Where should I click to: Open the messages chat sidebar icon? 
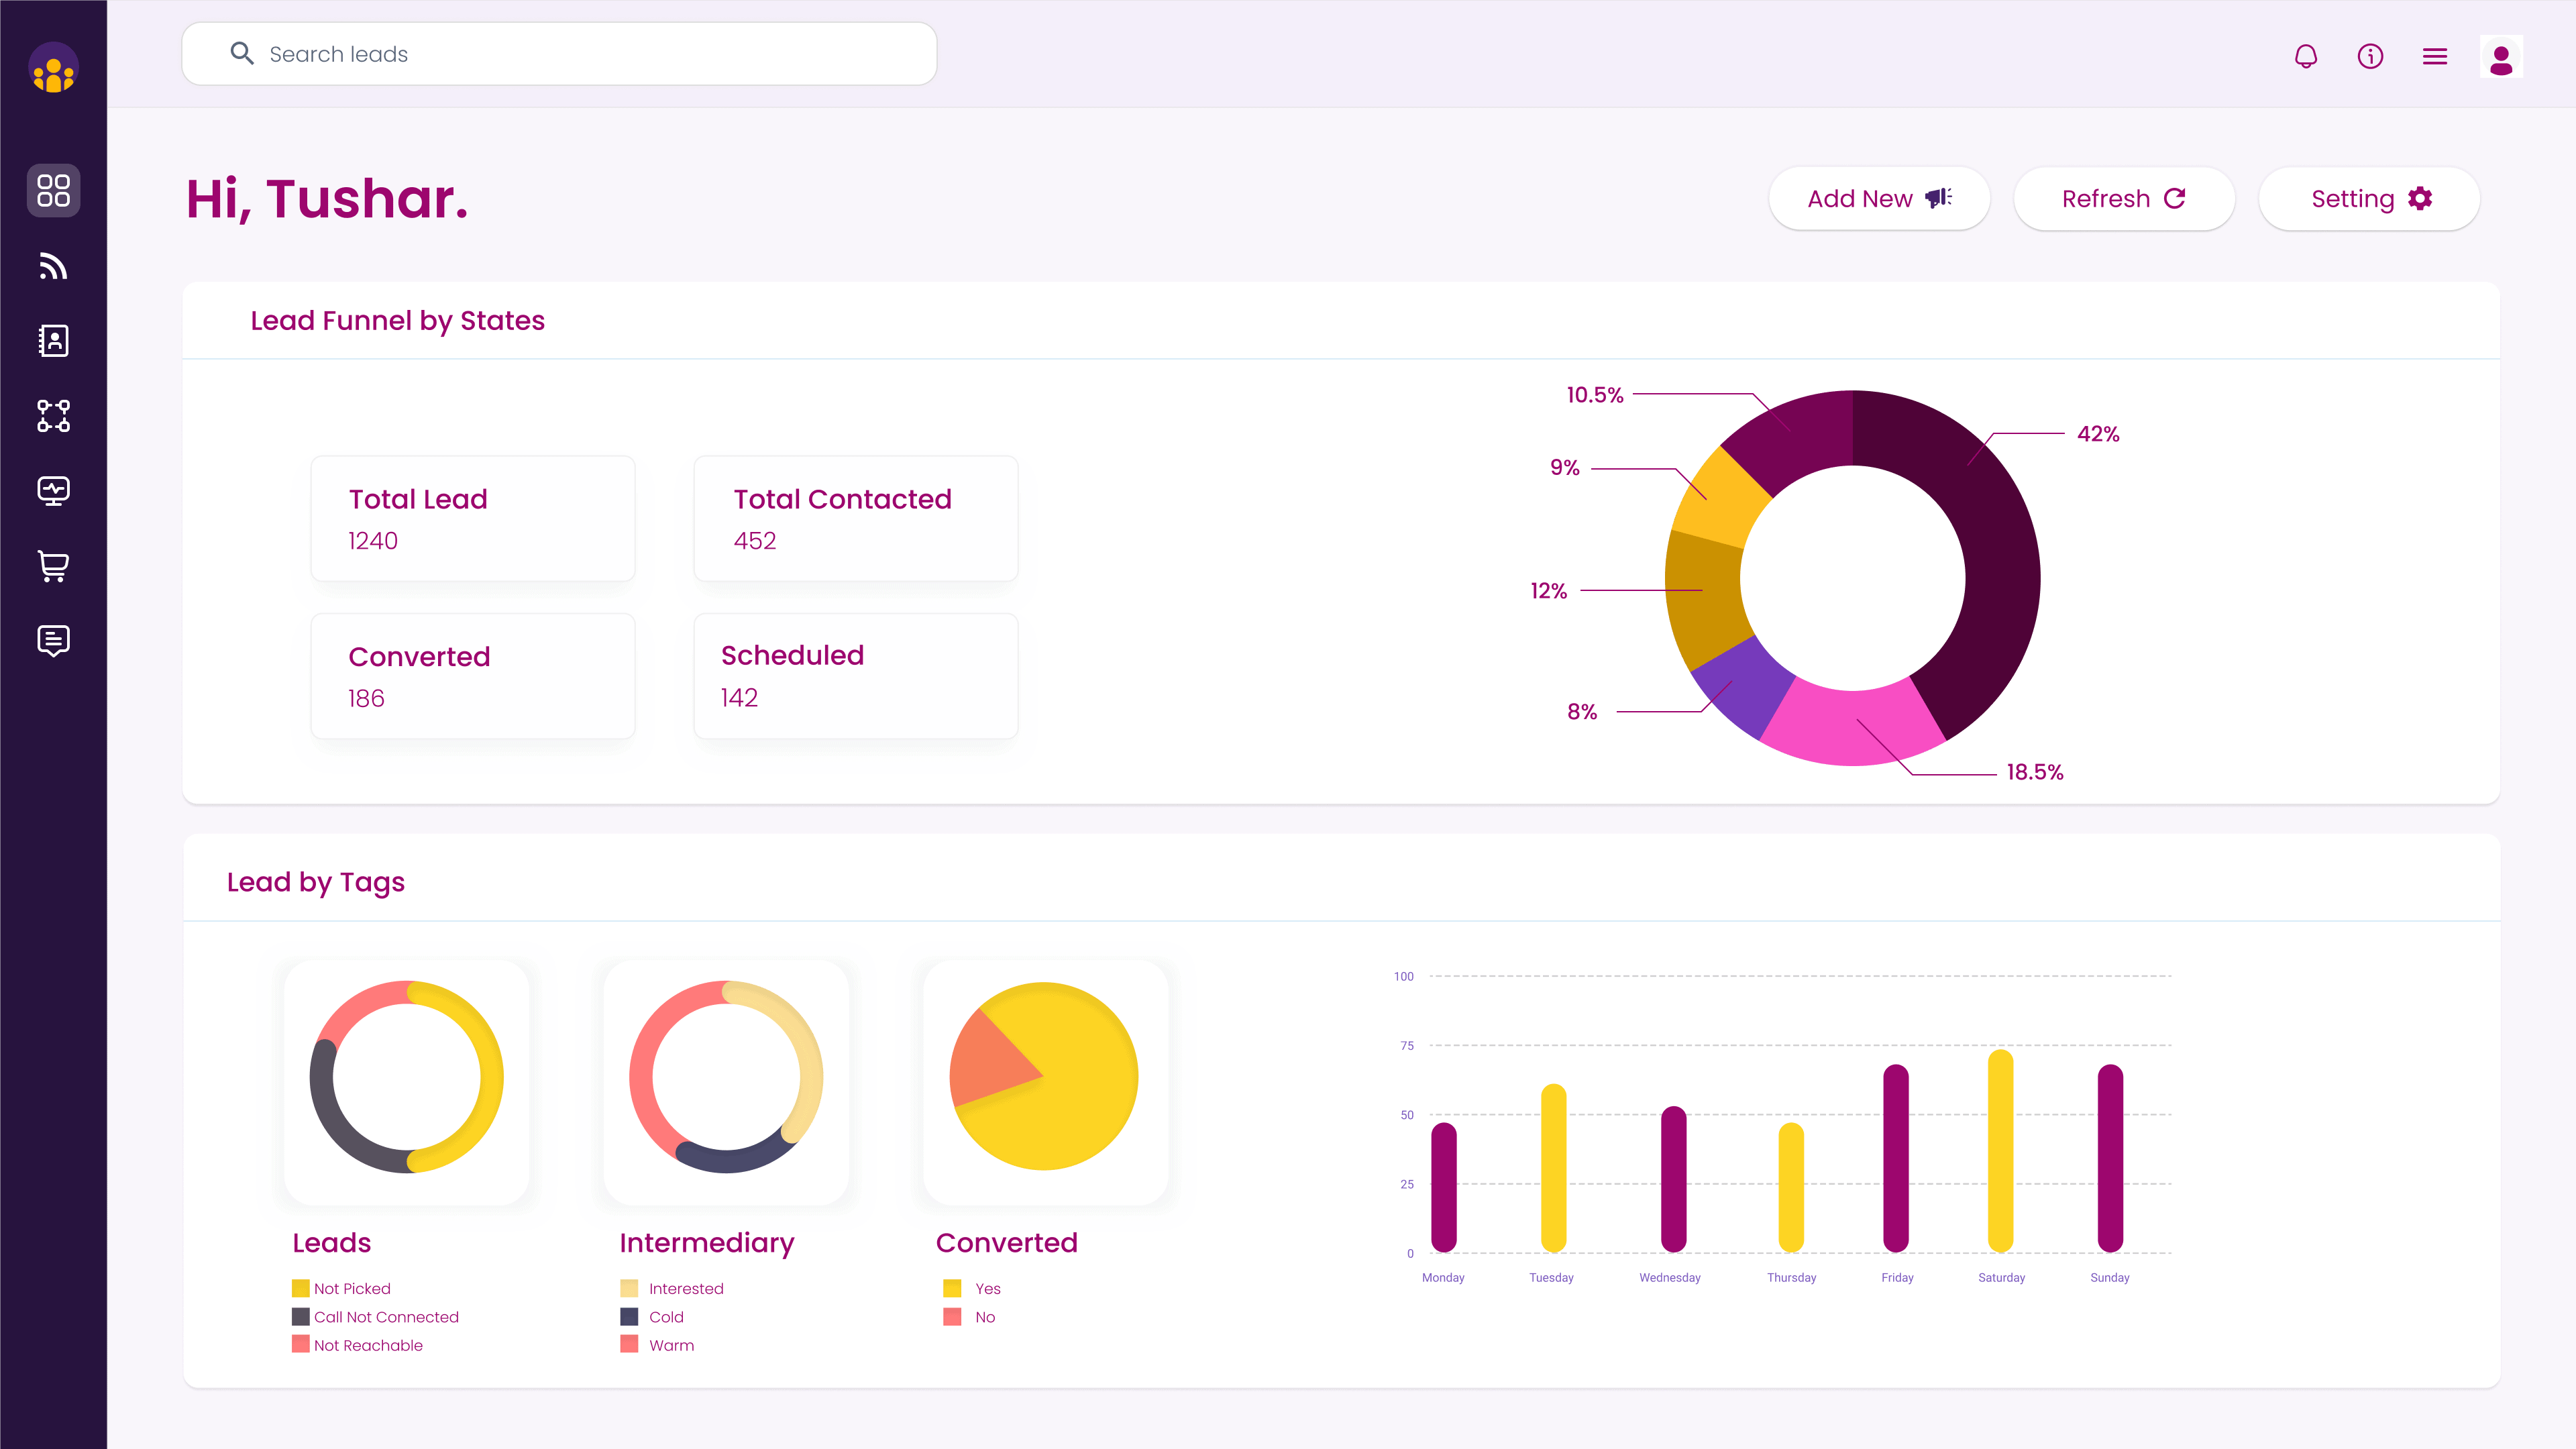[x=53, y=640]
